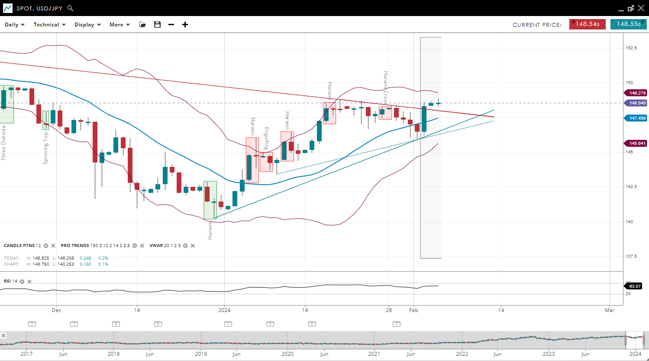Image resolution: width=649 pixels, height=361 pixels.
Task: Click the PRO TRENDS indicator label
Action: (x=75, y=246)
